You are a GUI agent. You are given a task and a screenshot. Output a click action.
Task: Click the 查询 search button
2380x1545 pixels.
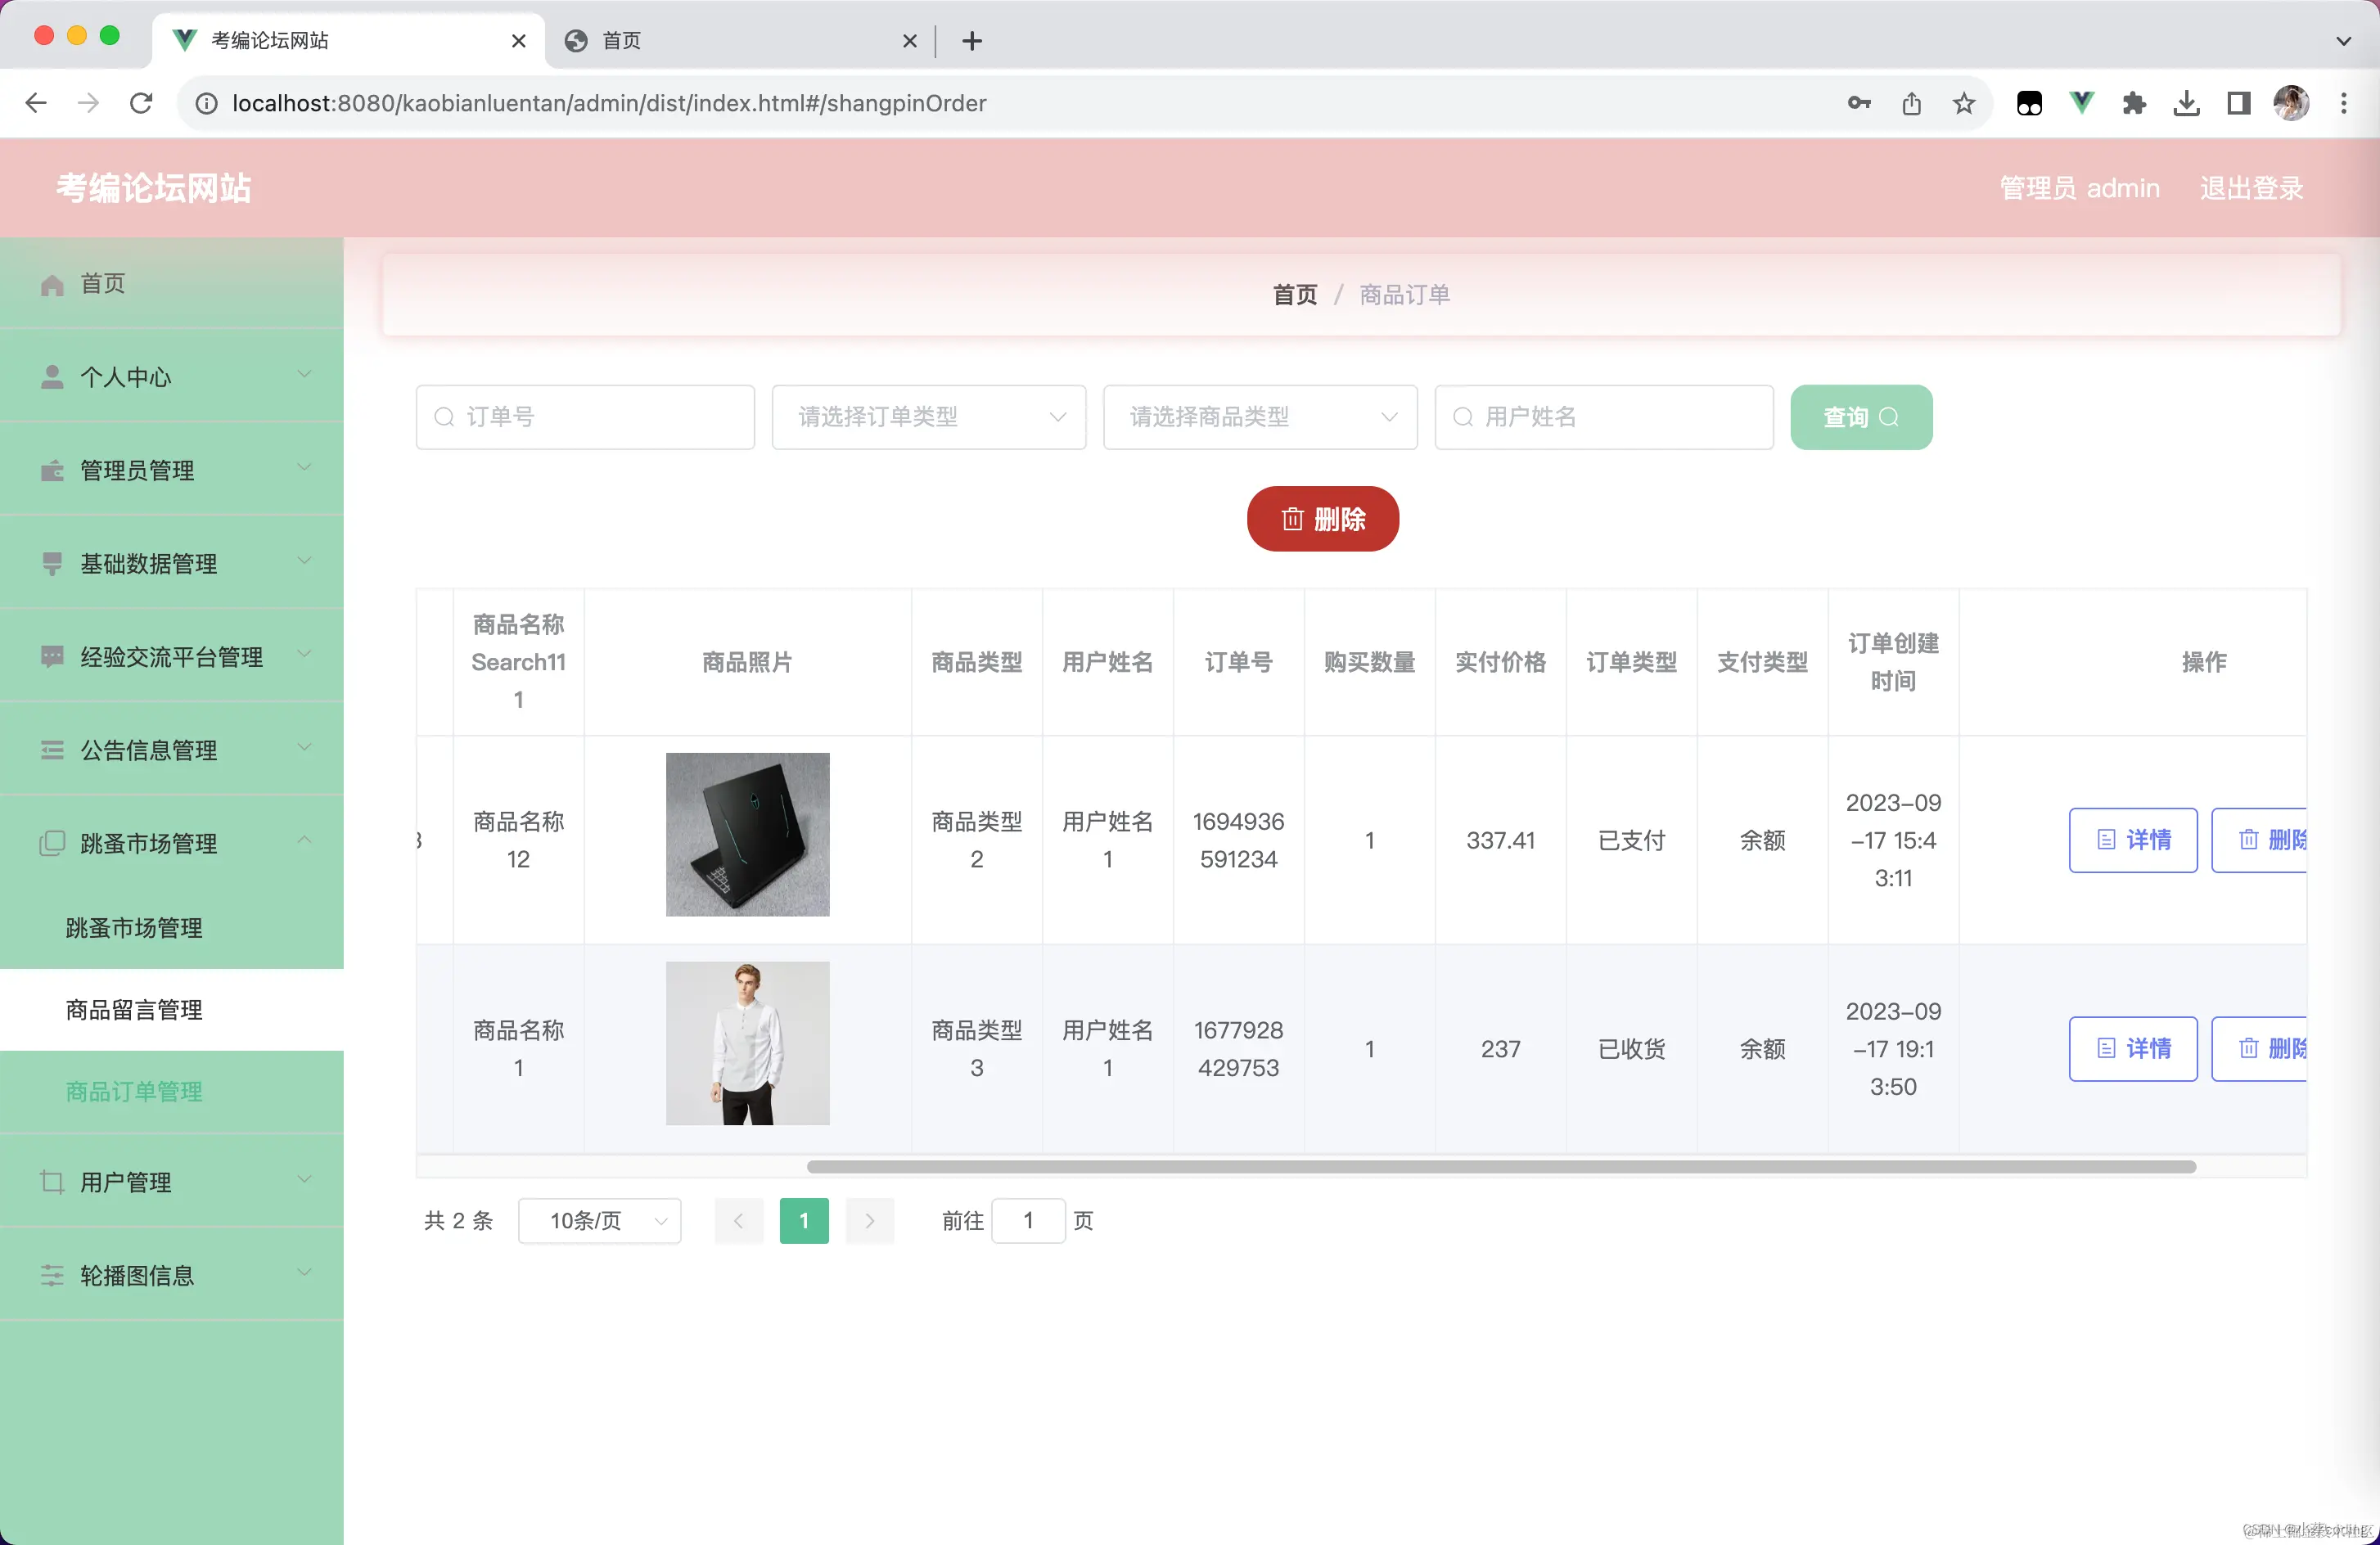pos(1860,417)
